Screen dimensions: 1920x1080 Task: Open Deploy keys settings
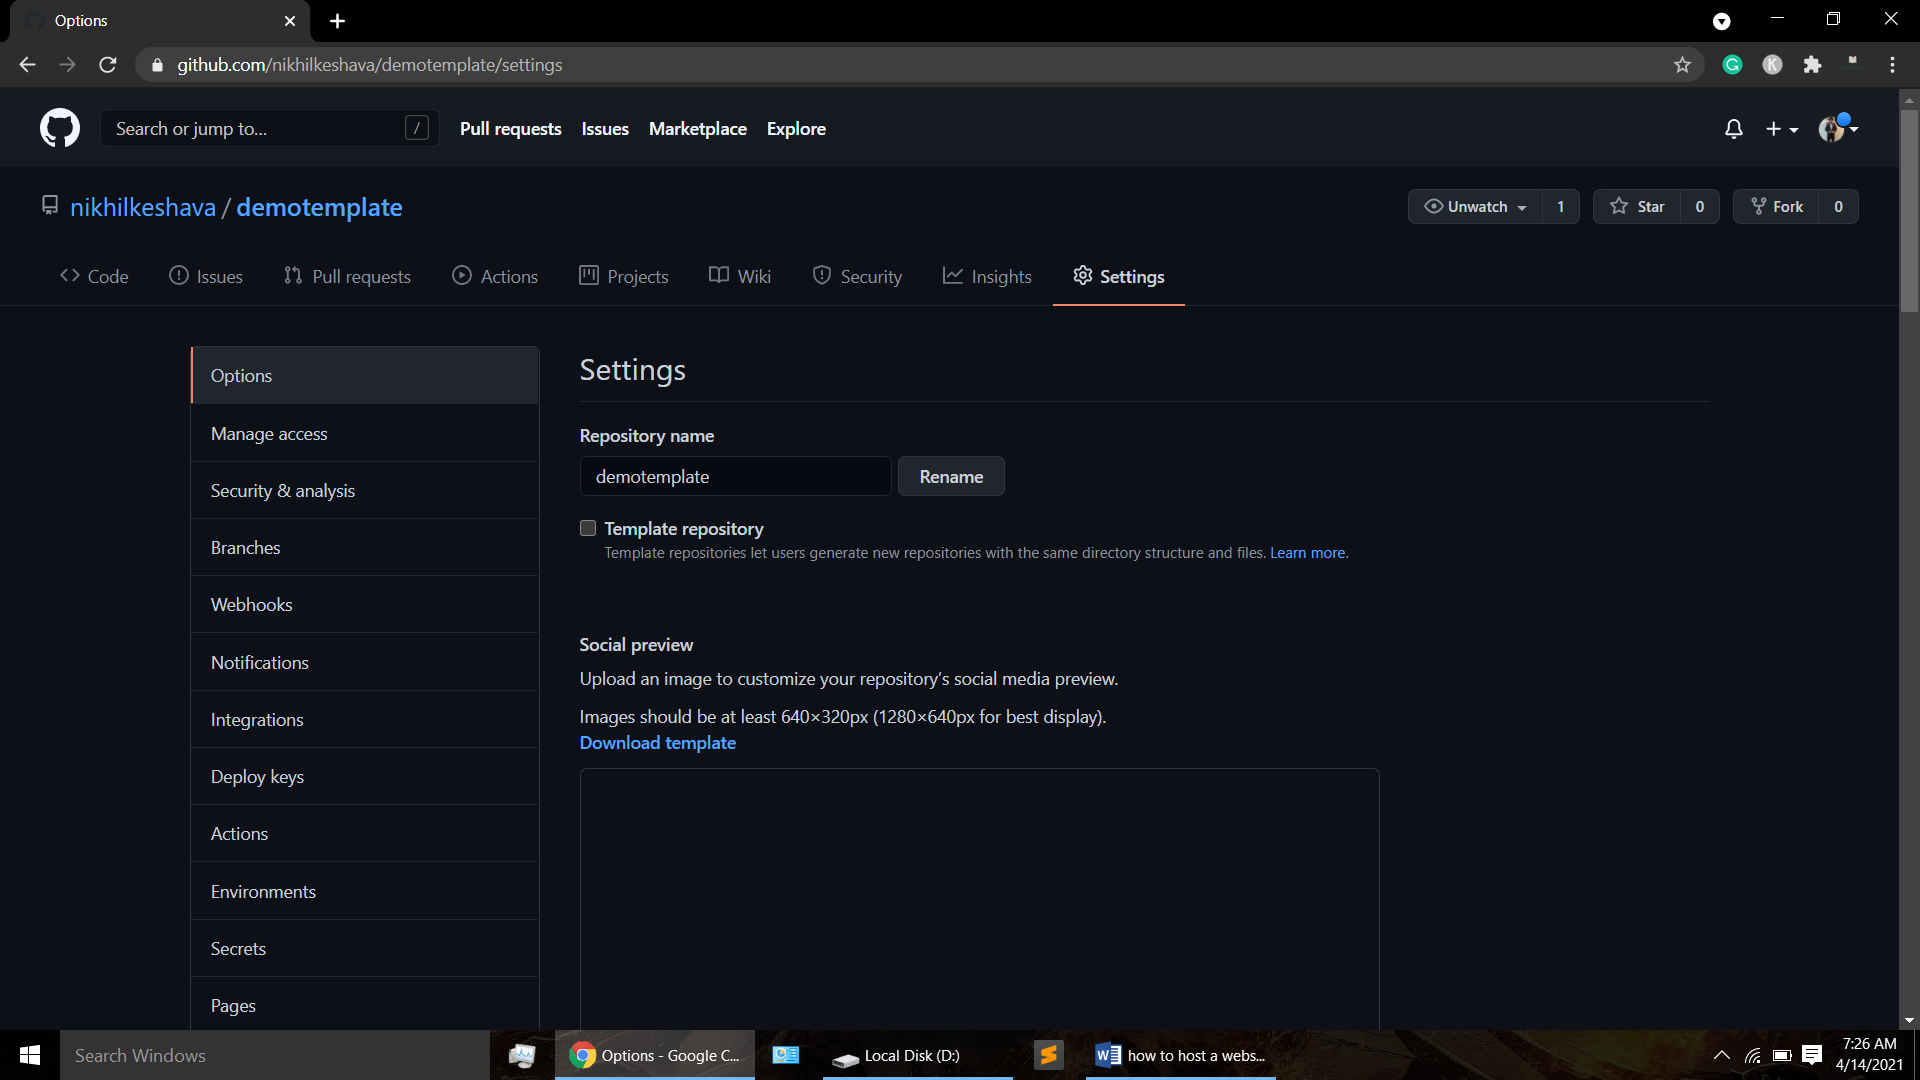(365, 777)
